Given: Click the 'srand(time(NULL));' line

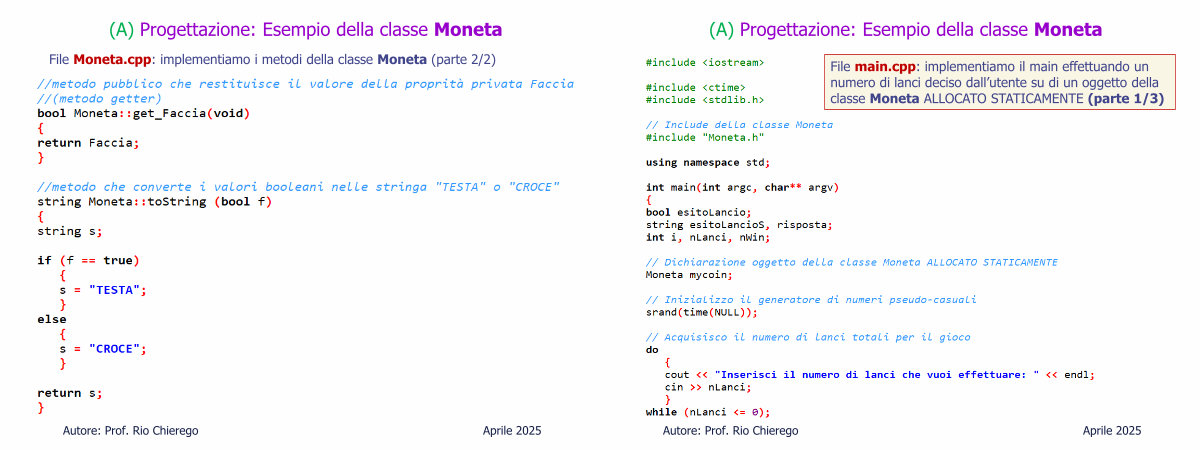Looking at the screenshot, I should [702, 312].
